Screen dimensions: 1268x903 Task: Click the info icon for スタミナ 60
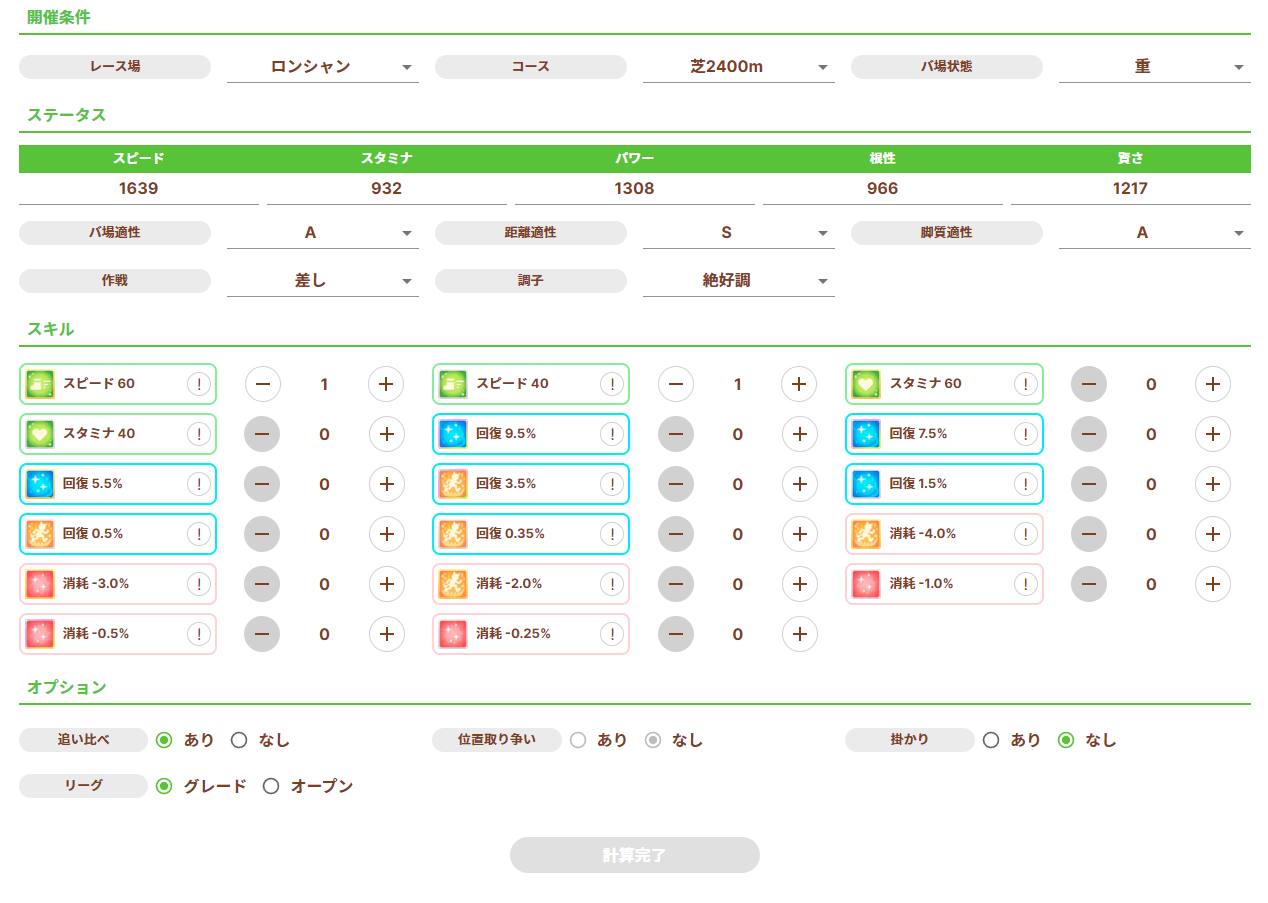click(x=1025, y=384)
